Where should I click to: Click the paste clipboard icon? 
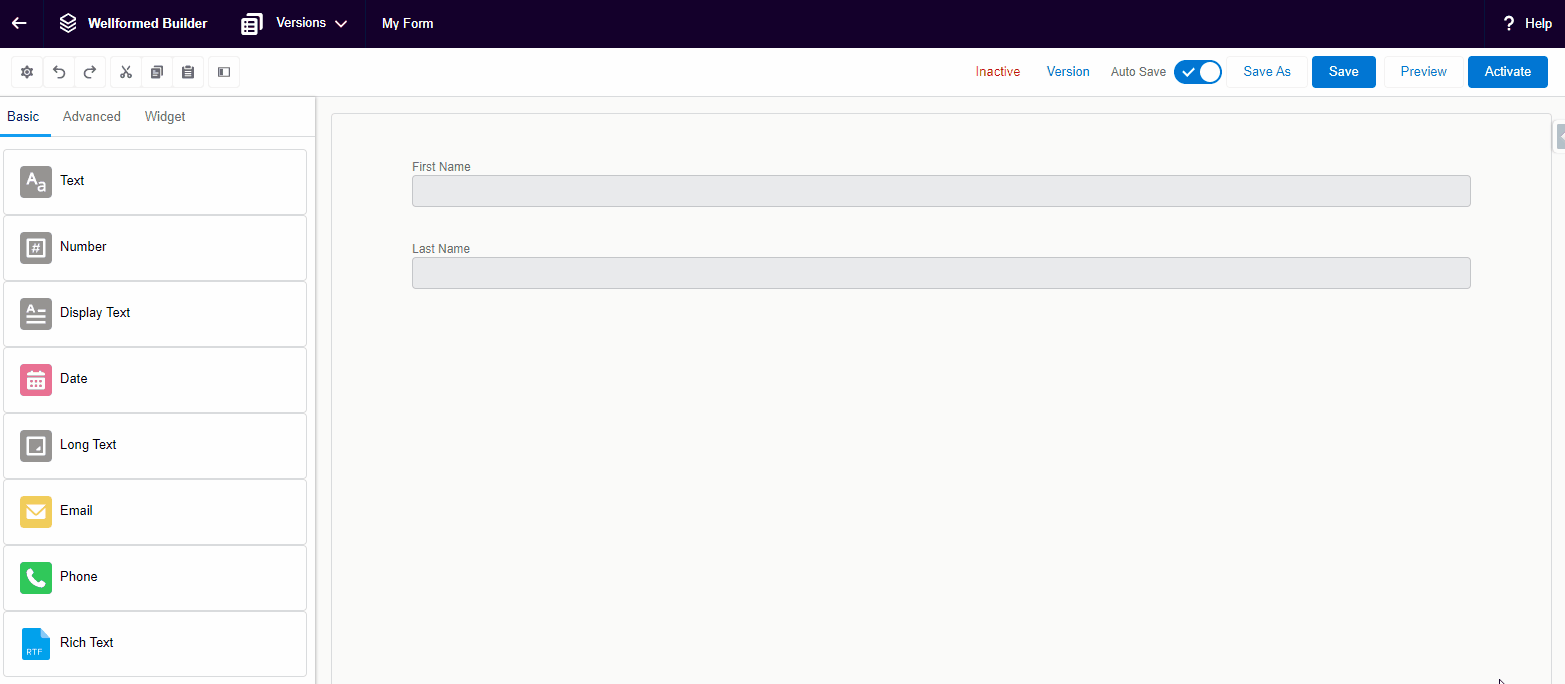point(187,72)
